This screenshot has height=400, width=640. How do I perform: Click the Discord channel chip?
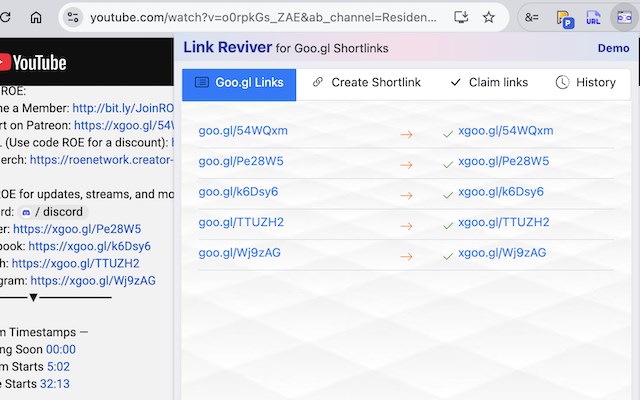click(53, 212)
